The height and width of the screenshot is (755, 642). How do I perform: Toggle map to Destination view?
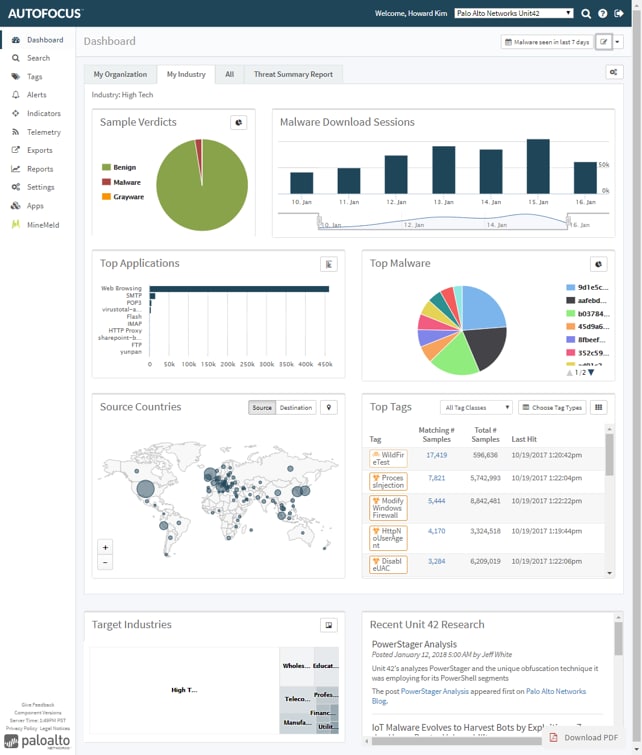[296, 408]
